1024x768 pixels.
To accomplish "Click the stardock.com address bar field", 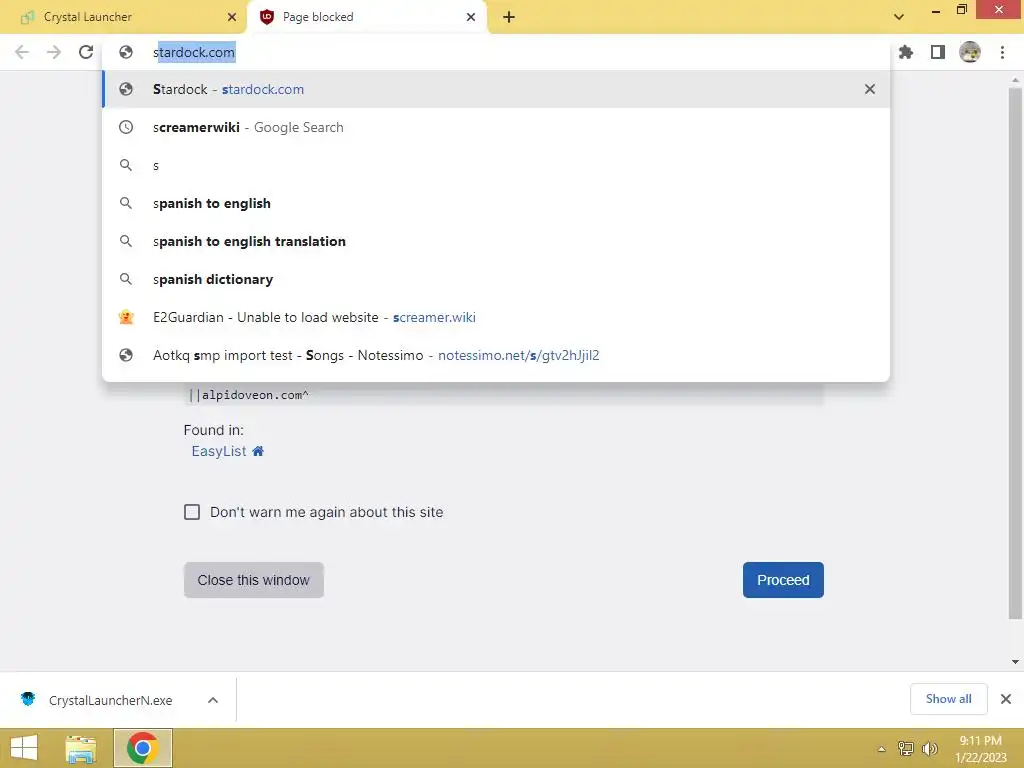I will coord(495,52).
